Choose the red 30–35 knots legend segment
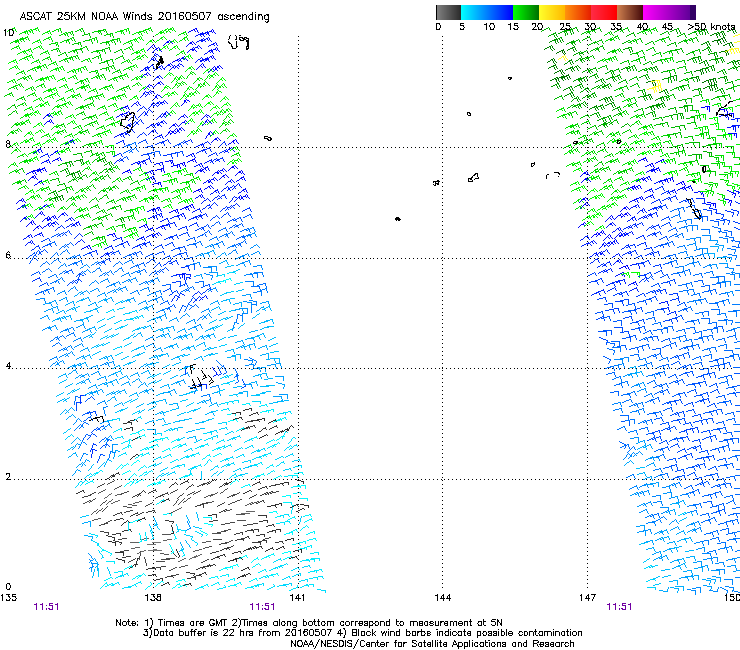740x650 pixels. pyautogui.click(x=604, y=12)
